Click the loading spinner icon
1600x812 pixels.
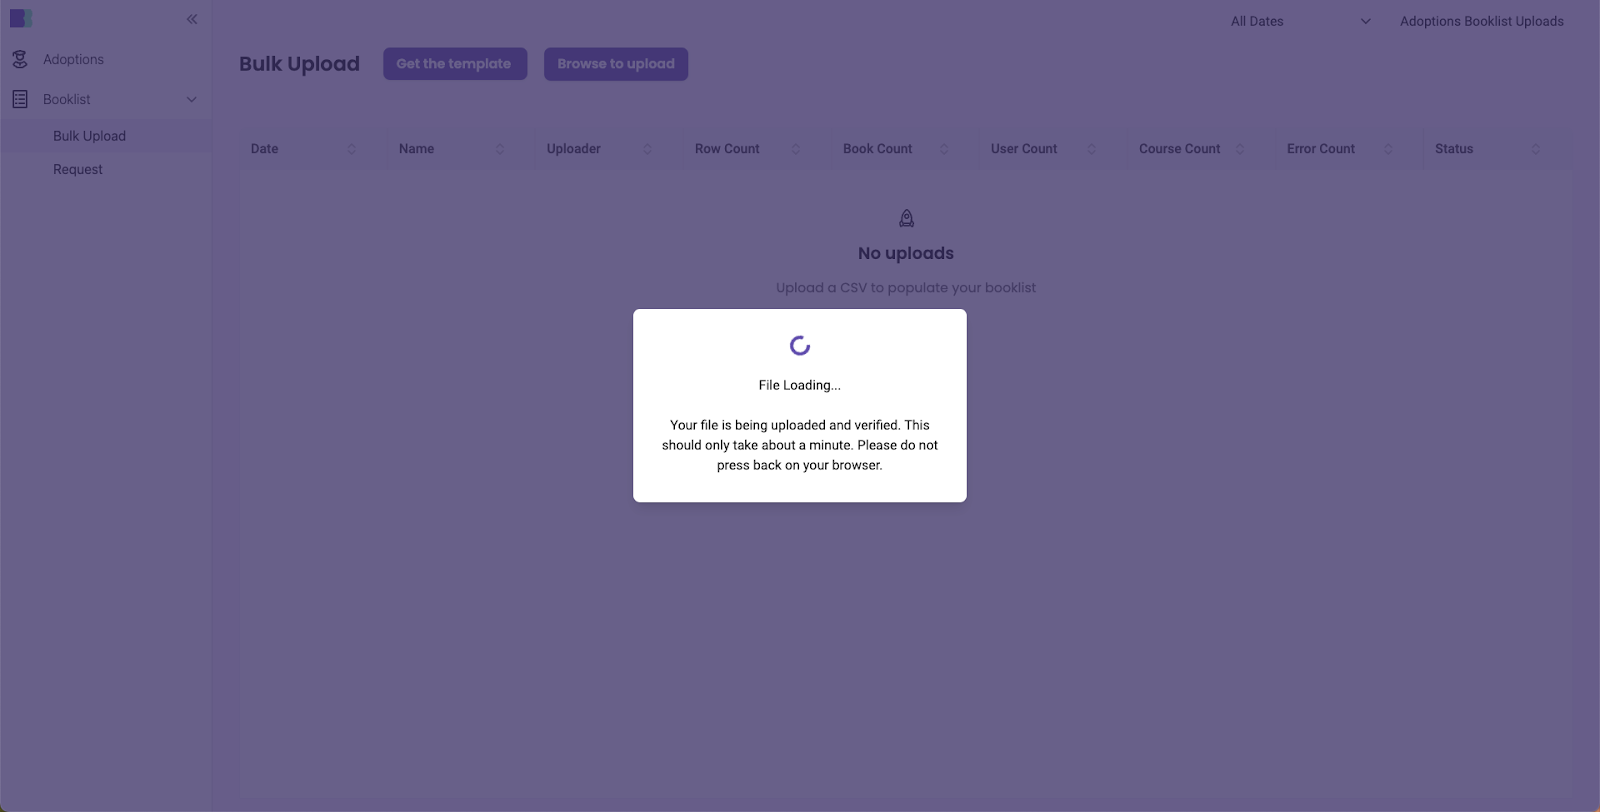pyautogui.click(x=800, y=346)
